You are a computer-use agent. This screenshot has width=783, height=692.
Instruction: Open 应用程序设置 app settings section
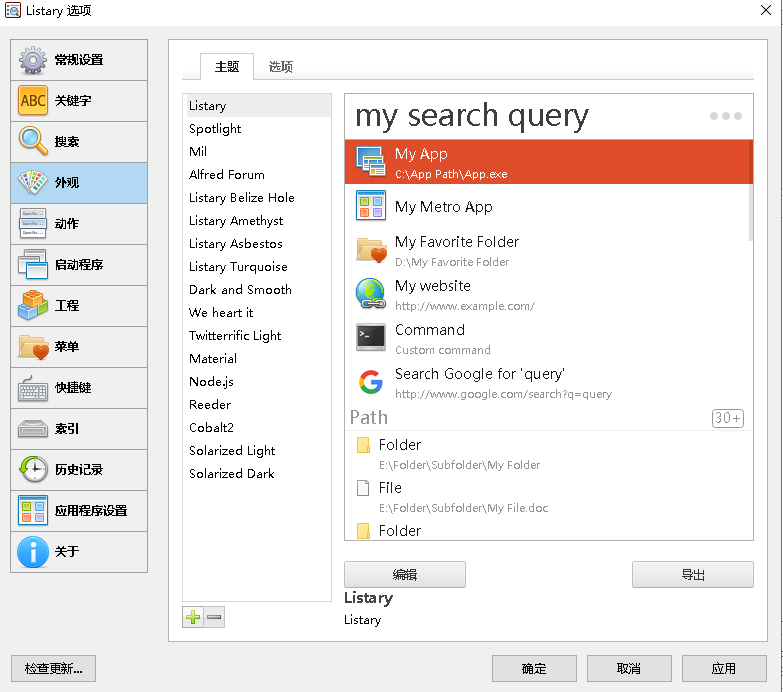(x=79, y=510)
